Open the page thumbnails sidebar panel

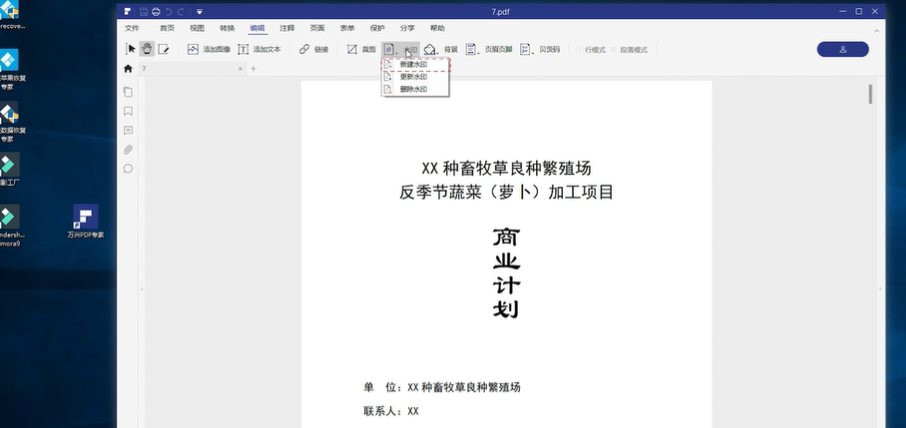(x=128, y=92)
